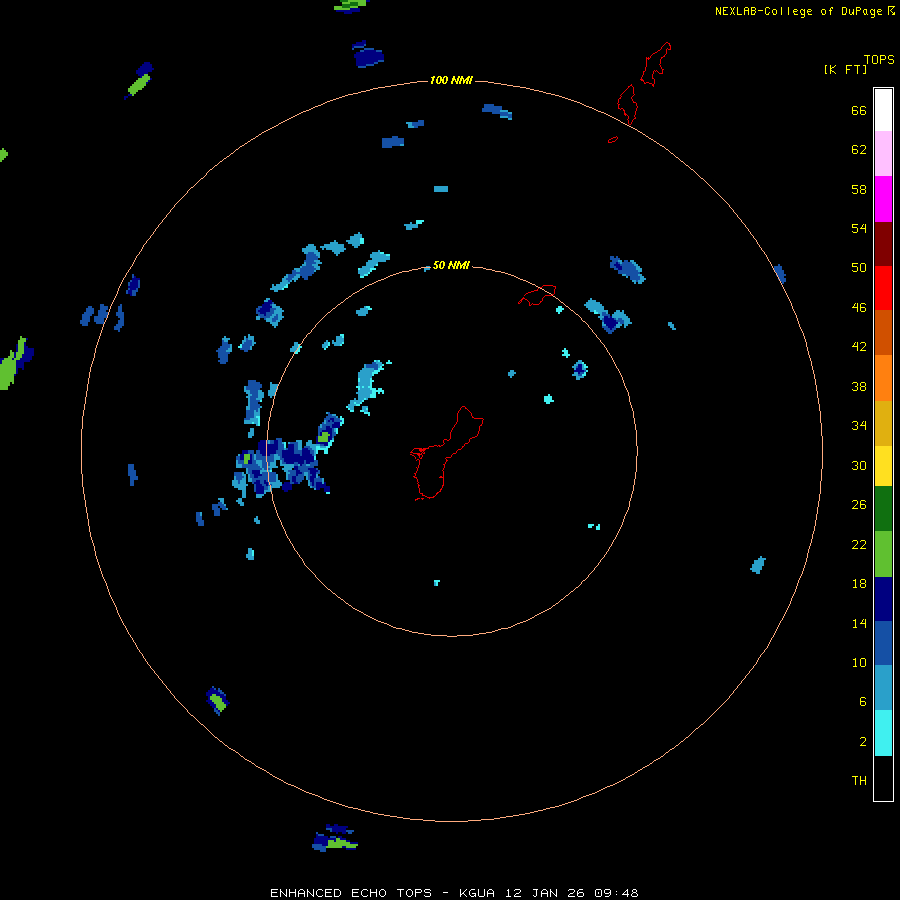The image size is (900, 900).
Task: Pick the light pink legend swatch
Action: (883, 153)
